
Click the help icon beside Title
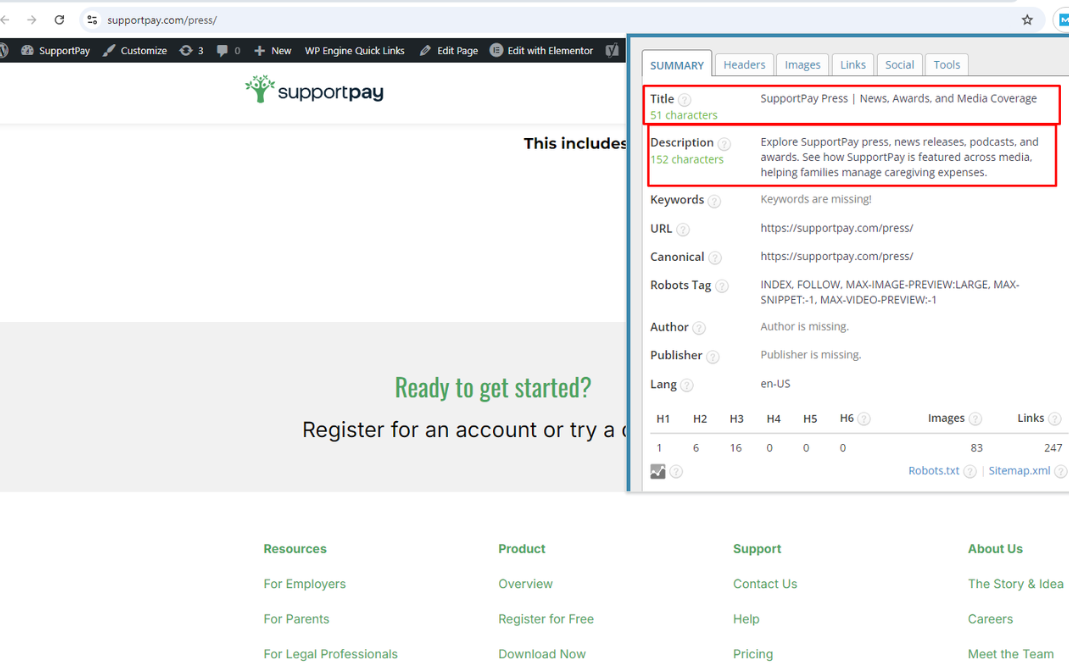pos(685,100)
